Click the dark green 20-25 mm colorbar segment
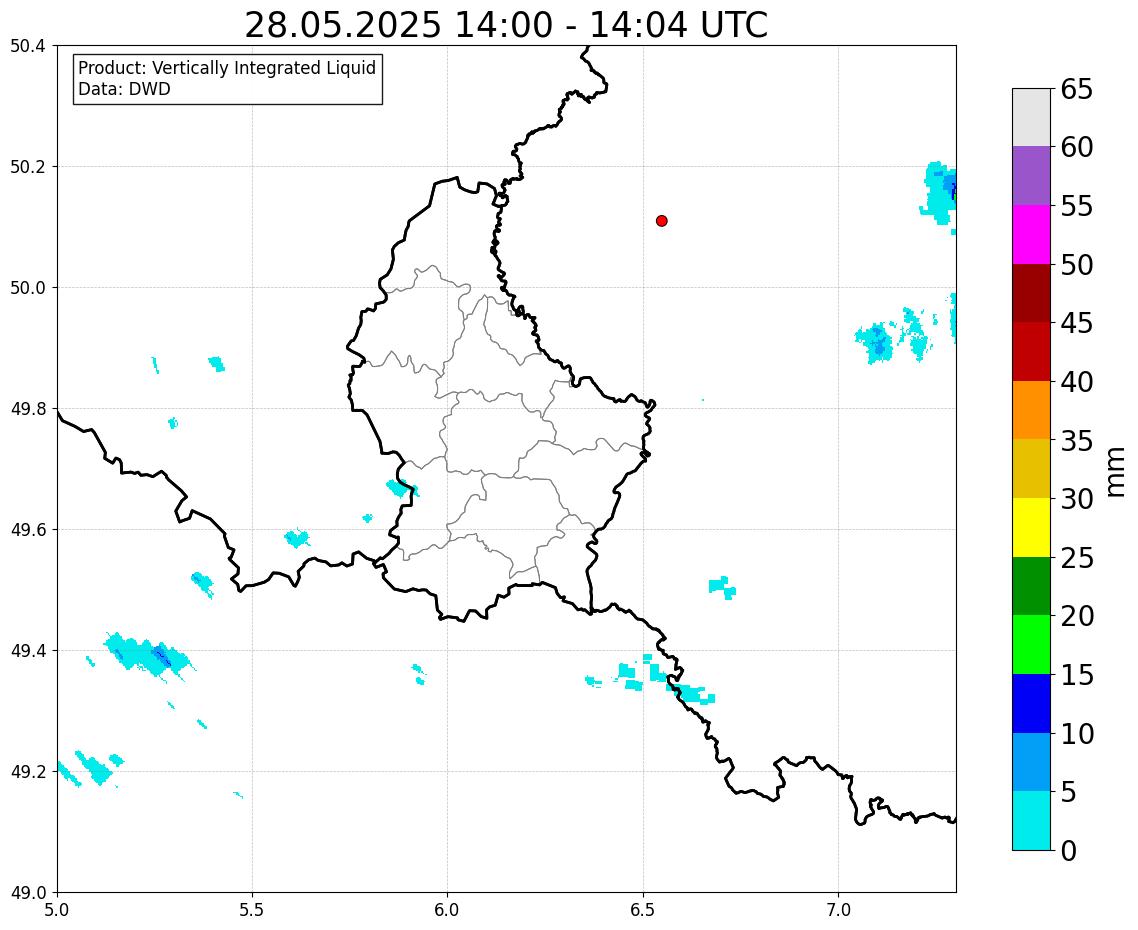1138x930 pixels. pyautogui.click(x=1031, y=586)
